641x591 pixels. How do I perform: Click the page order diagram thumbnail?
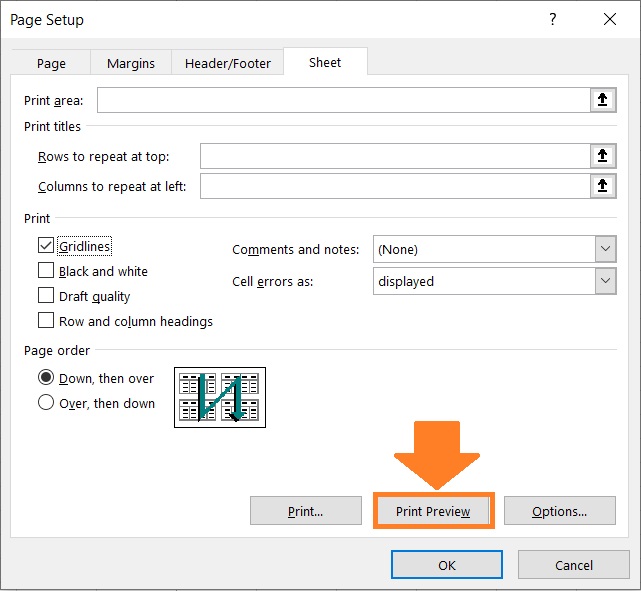click(x=220, y=397)
